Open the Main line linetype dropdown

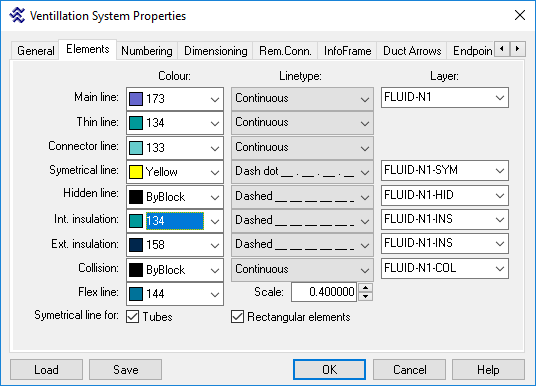[302, 99]
